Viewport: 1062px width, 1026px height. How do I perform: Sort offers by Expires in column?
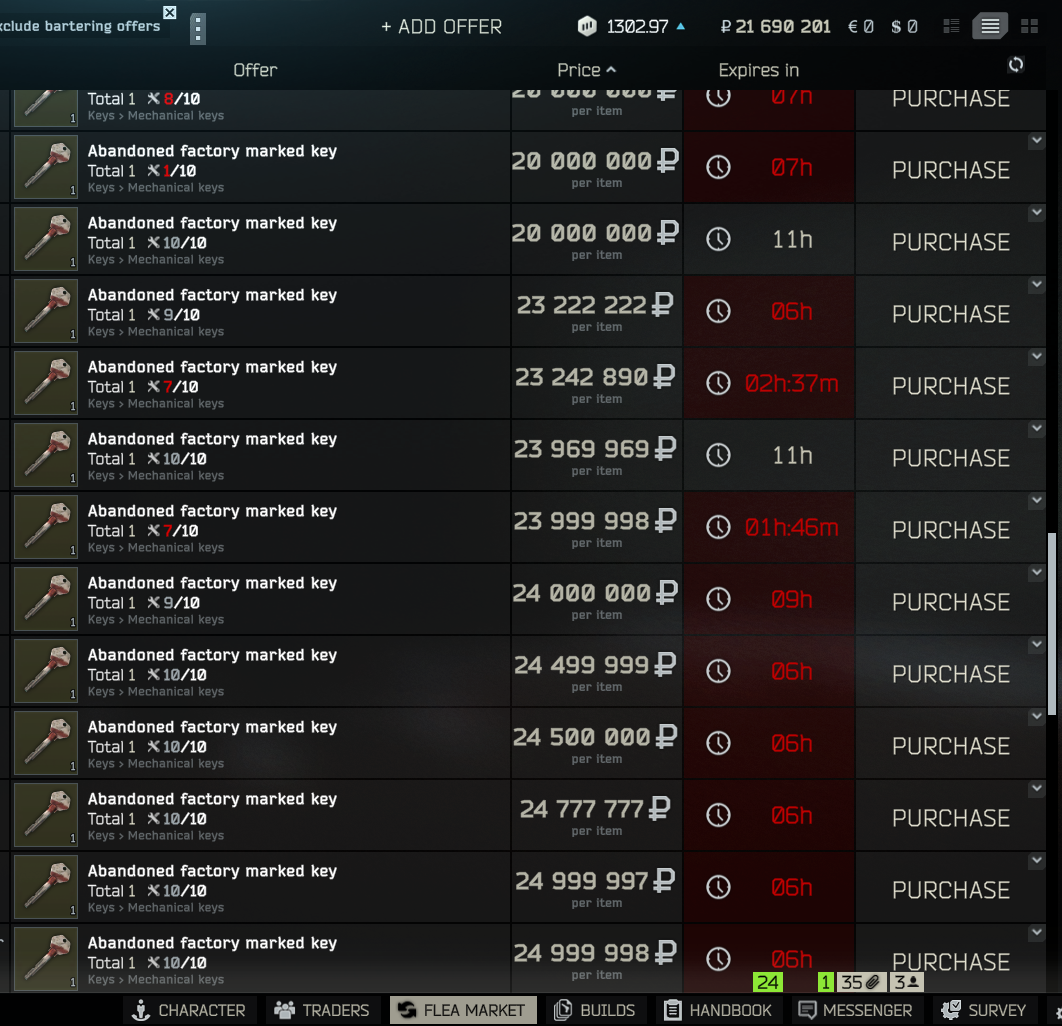pyautogui.click(x=759, y=70)
